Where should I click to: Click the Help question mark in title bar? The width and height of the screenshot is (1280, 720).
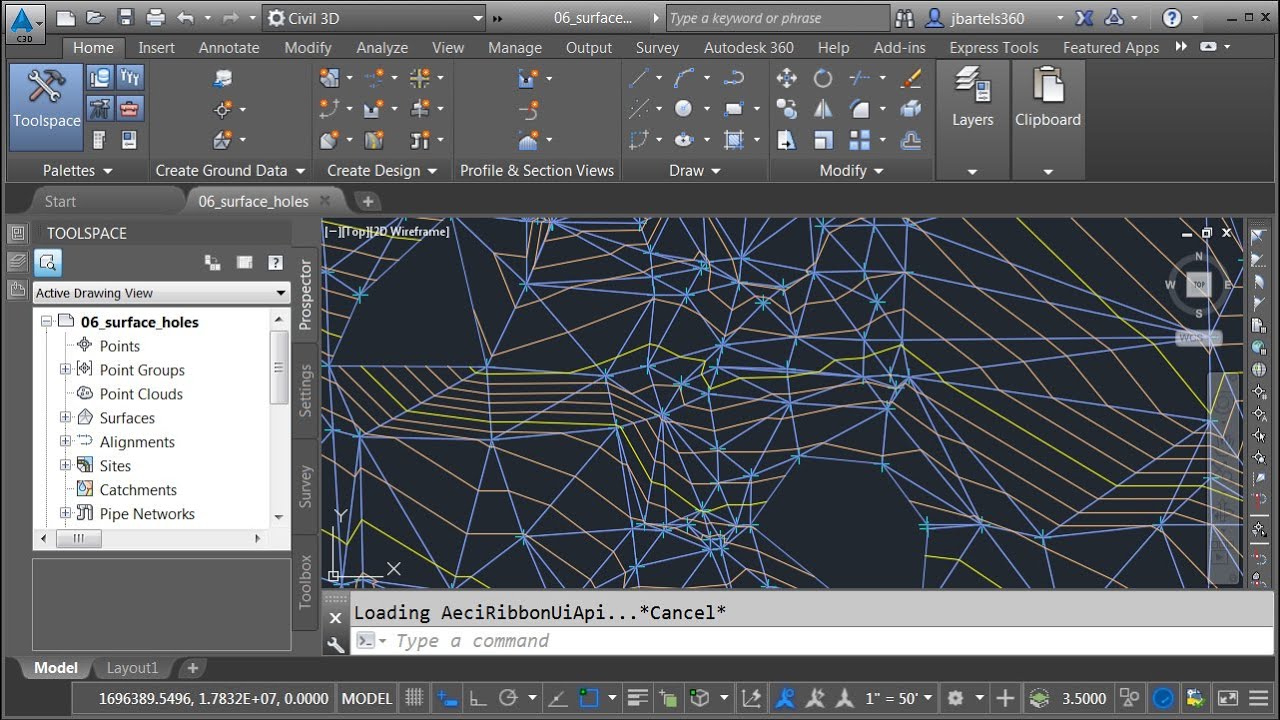point(1172,18)
